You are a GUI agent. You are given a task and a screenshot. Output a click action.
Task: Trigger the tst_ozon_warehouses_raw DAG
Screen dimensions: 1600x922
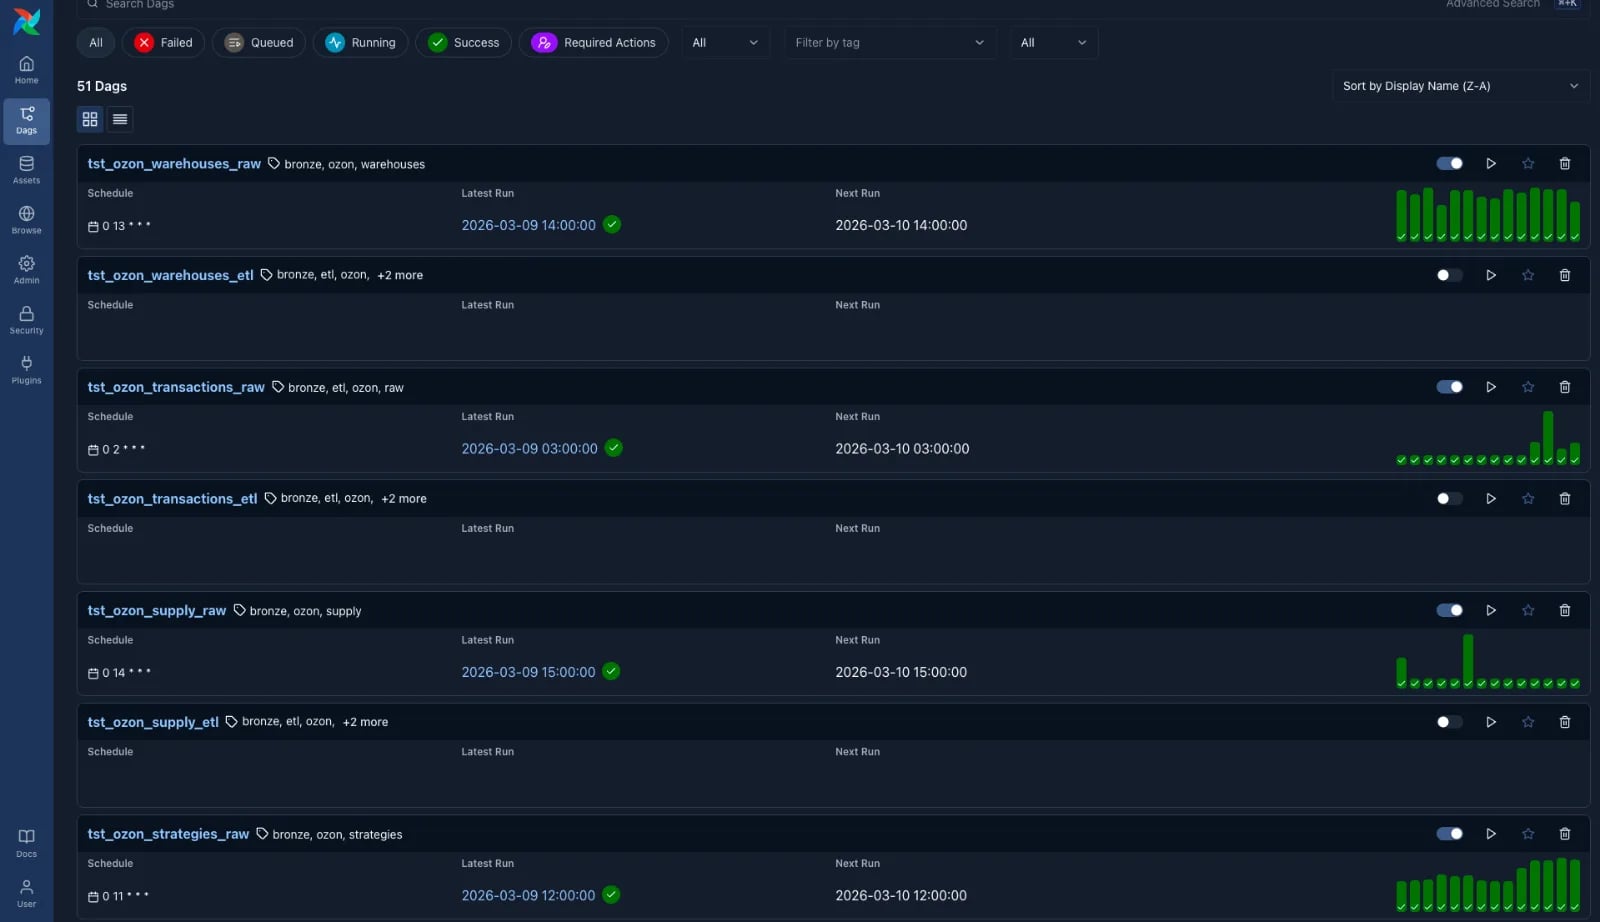point(1490,164)
